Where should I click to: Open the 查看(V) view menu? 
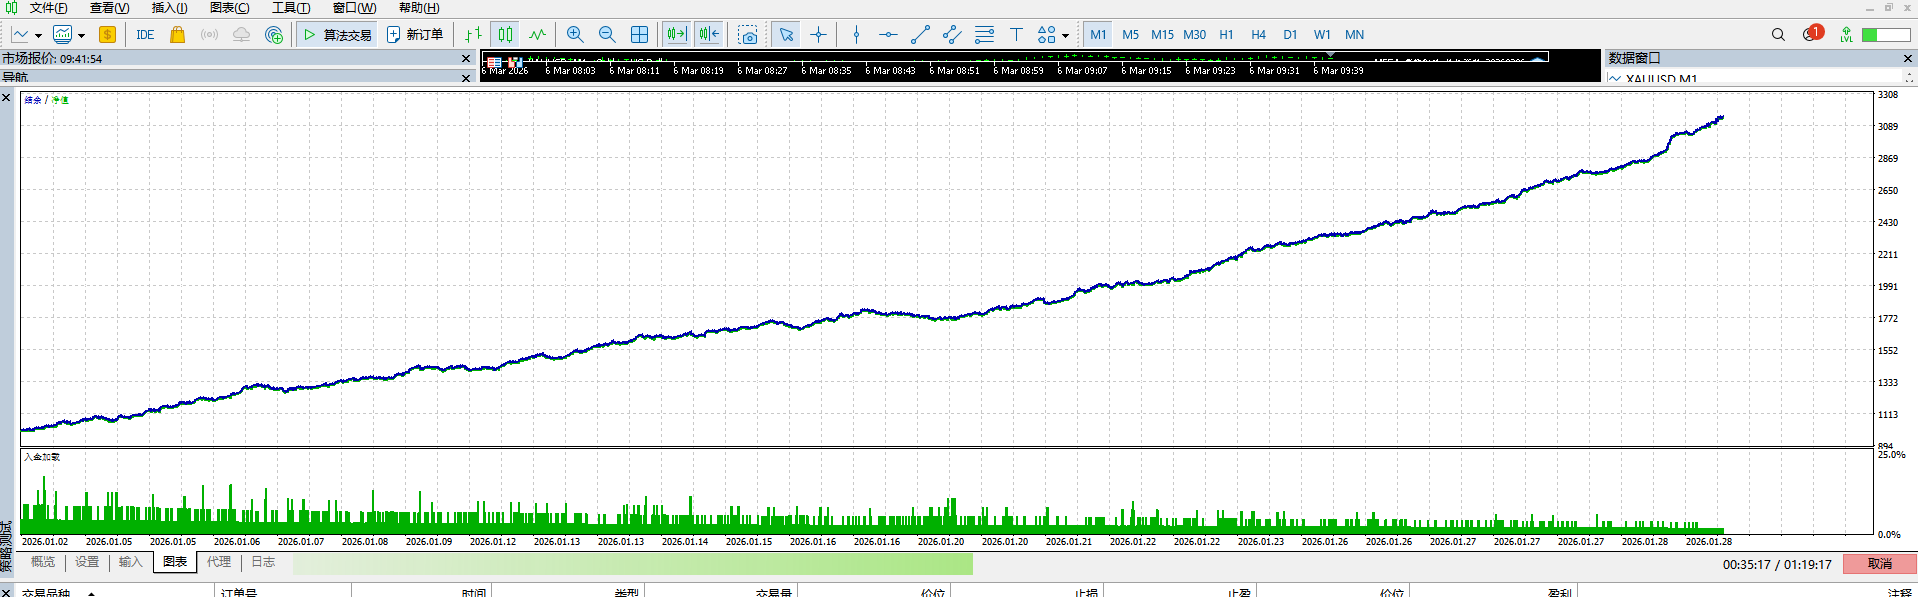tap(110, 8)
